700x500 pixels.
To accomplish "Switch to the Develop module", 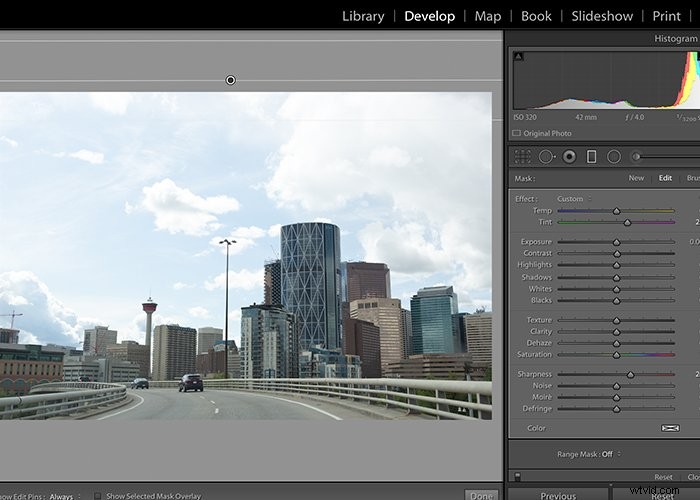I will click(429, 16).
